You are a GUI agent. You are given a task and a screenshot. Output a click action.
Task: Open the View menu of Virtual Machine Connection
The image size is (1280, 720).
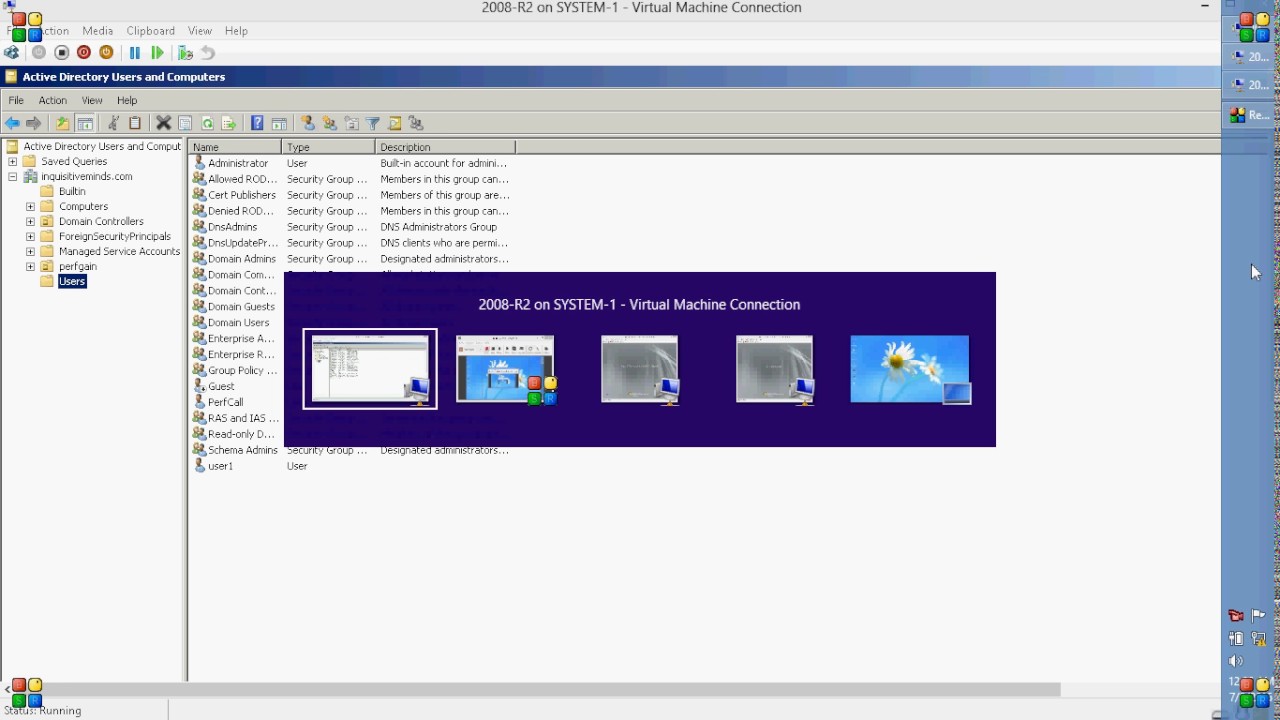coord(200,31)
